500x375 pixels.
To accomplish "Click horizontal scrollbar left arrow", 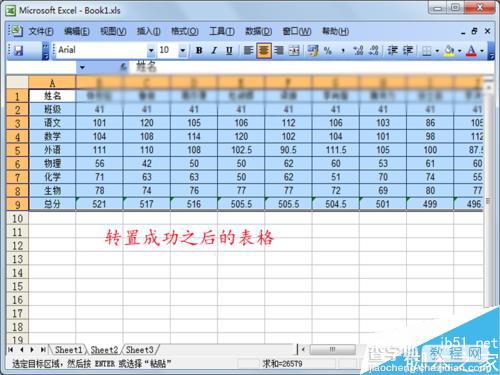I will click(x=303, y=349).
